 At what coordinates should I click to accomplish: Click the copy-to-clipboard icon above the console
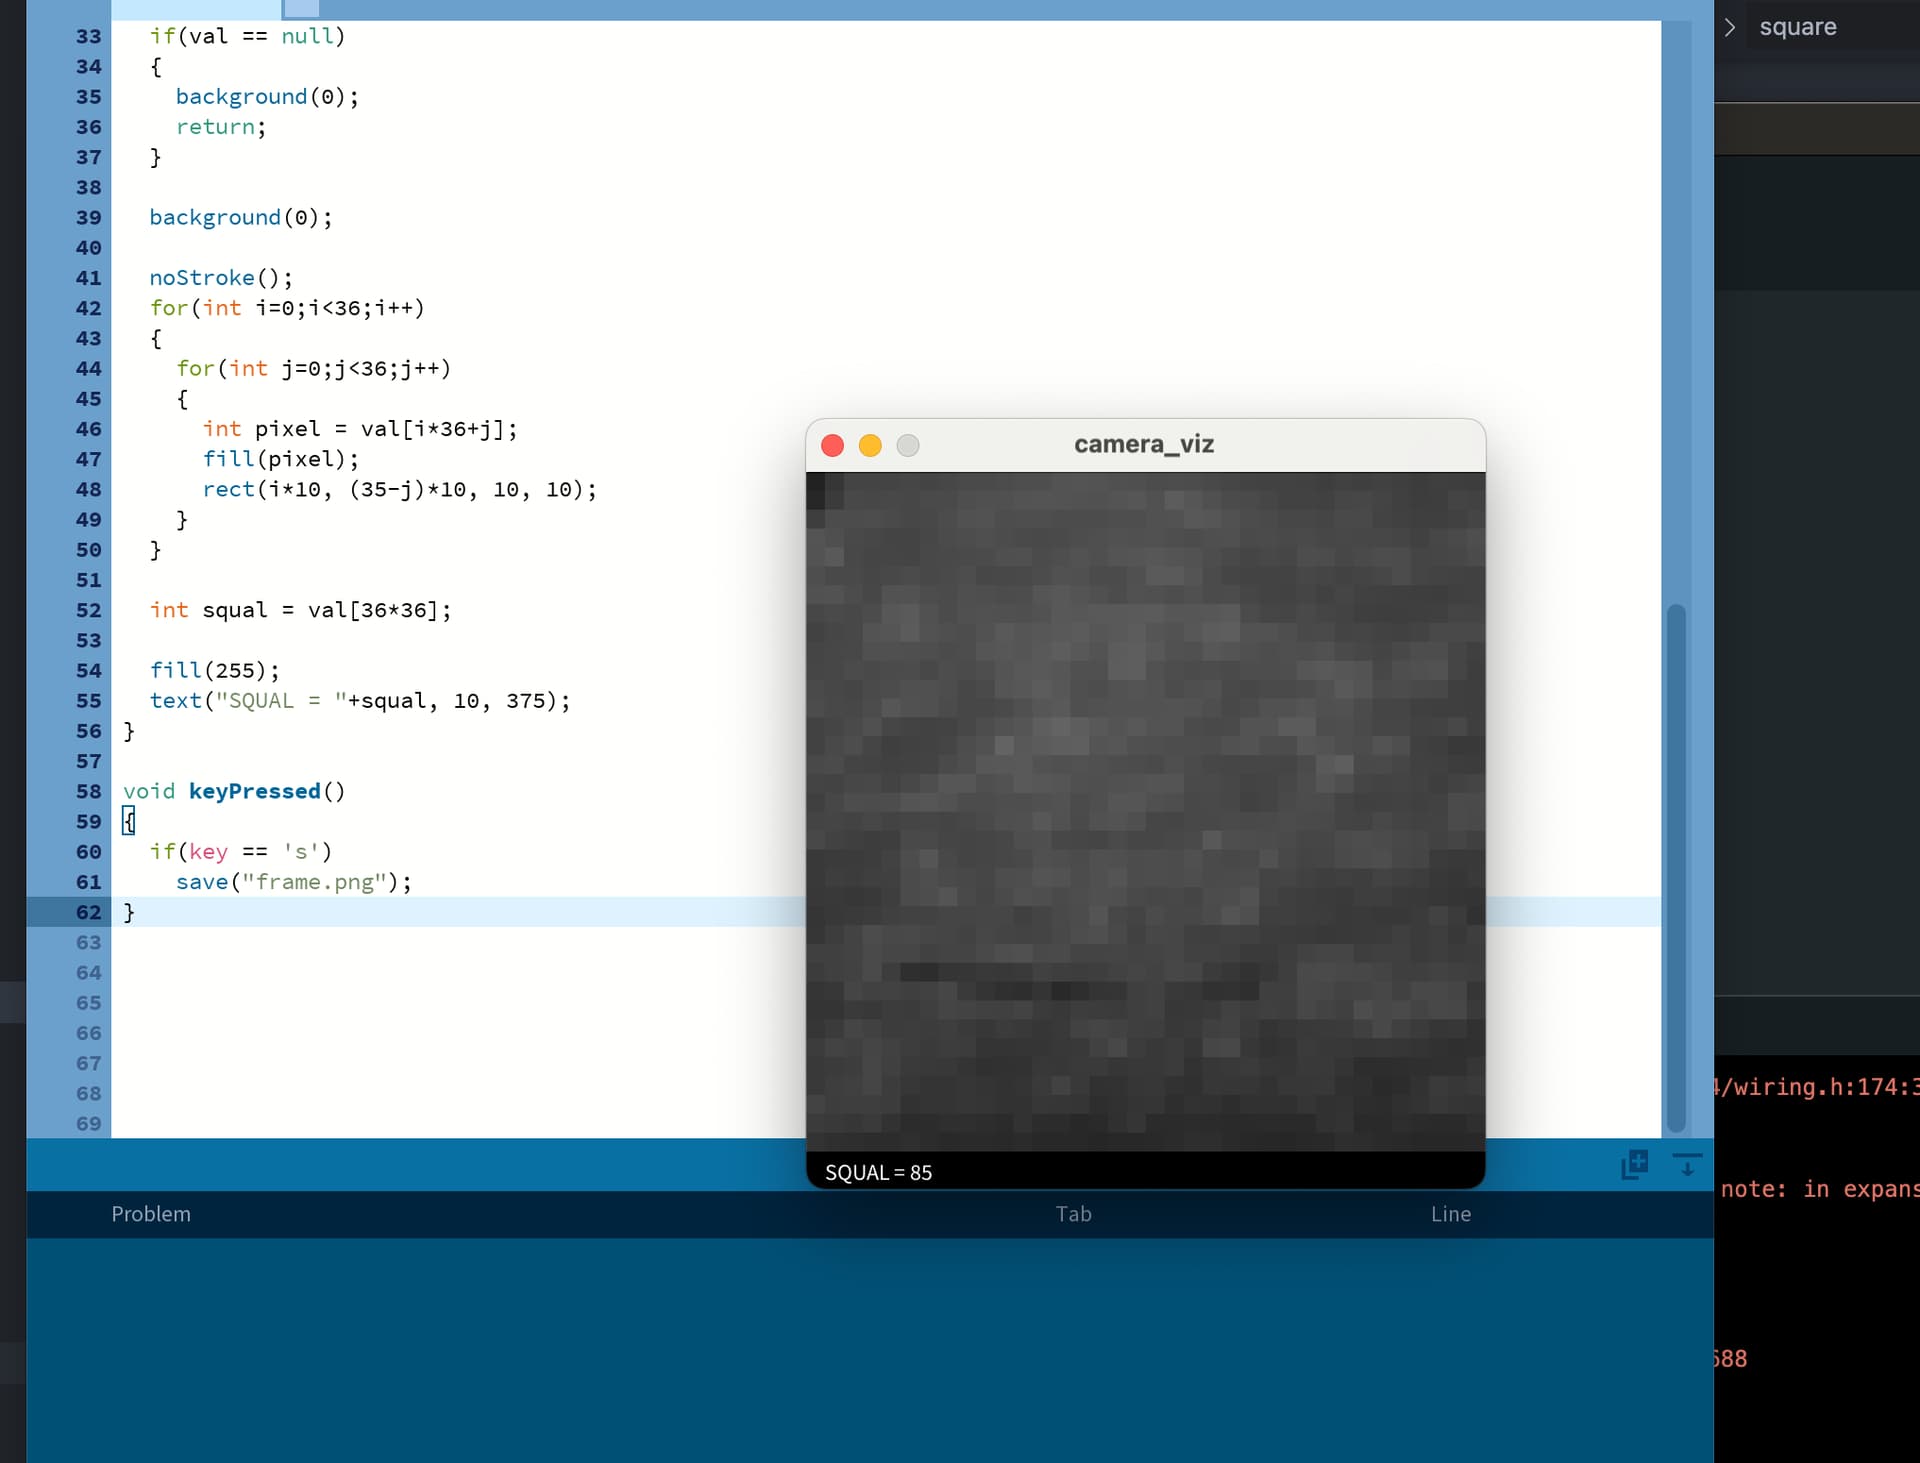pyautogui.click(x=1634, y=1164)
